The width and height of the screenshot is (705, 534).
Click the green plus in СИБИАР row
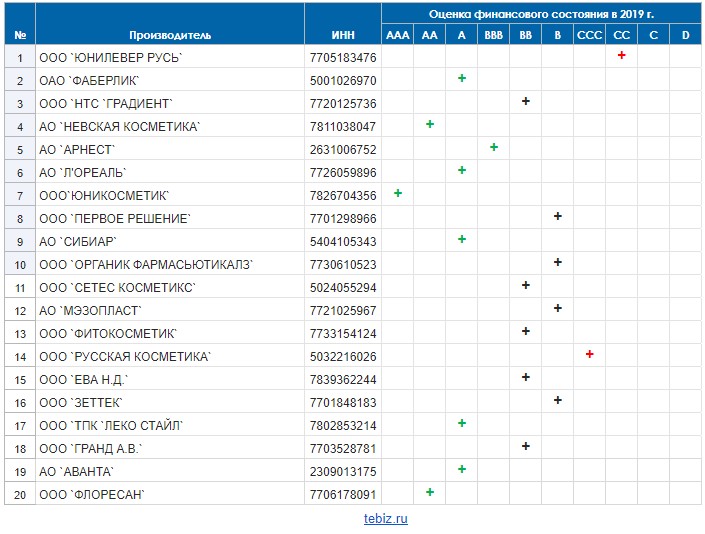pyautogui.click(x=462, y=239)
